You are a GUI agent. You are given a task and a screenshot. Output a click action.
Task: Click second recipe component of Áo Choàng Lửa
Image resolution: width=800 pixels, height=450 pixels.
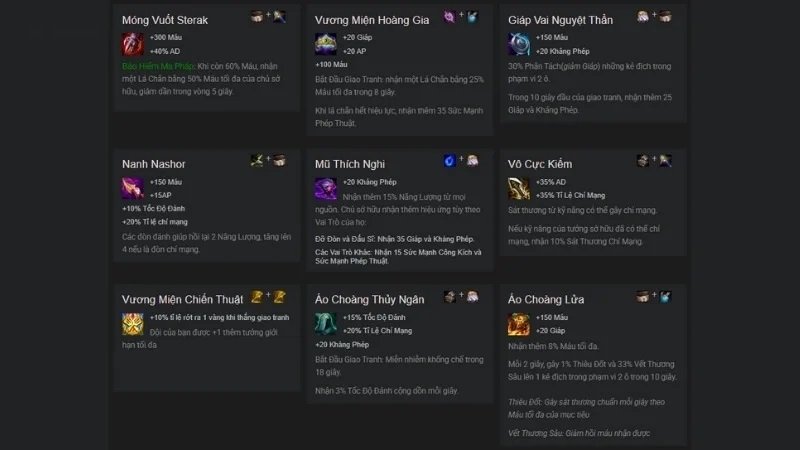coord(665,296)
